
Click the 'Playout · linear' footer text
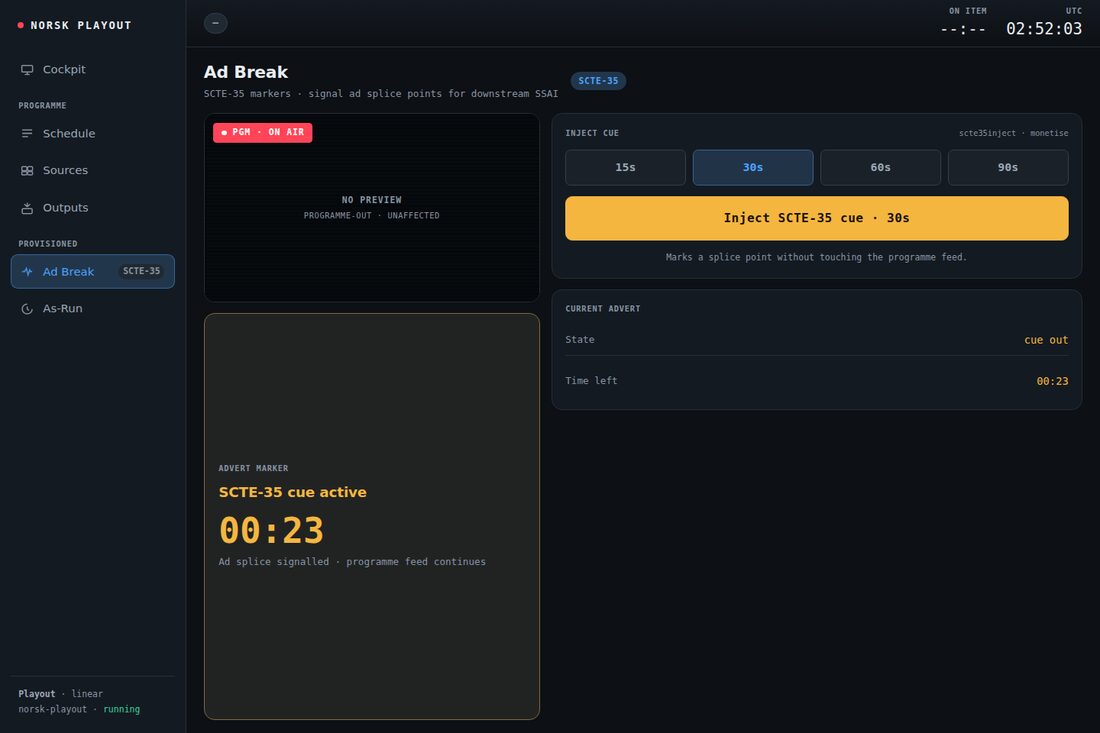coord(60,694)
